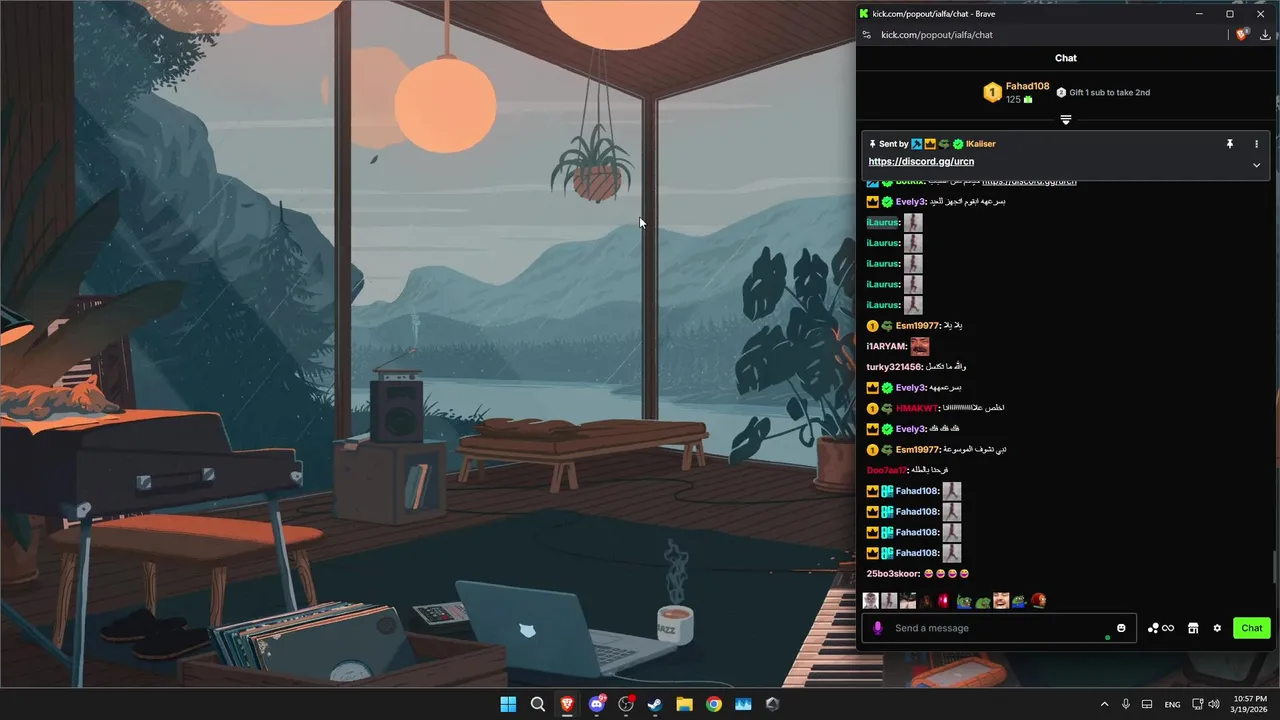Open the clock showing 10:57 PM
The width and height of the screenshot is (1280, 720).
1250,704
